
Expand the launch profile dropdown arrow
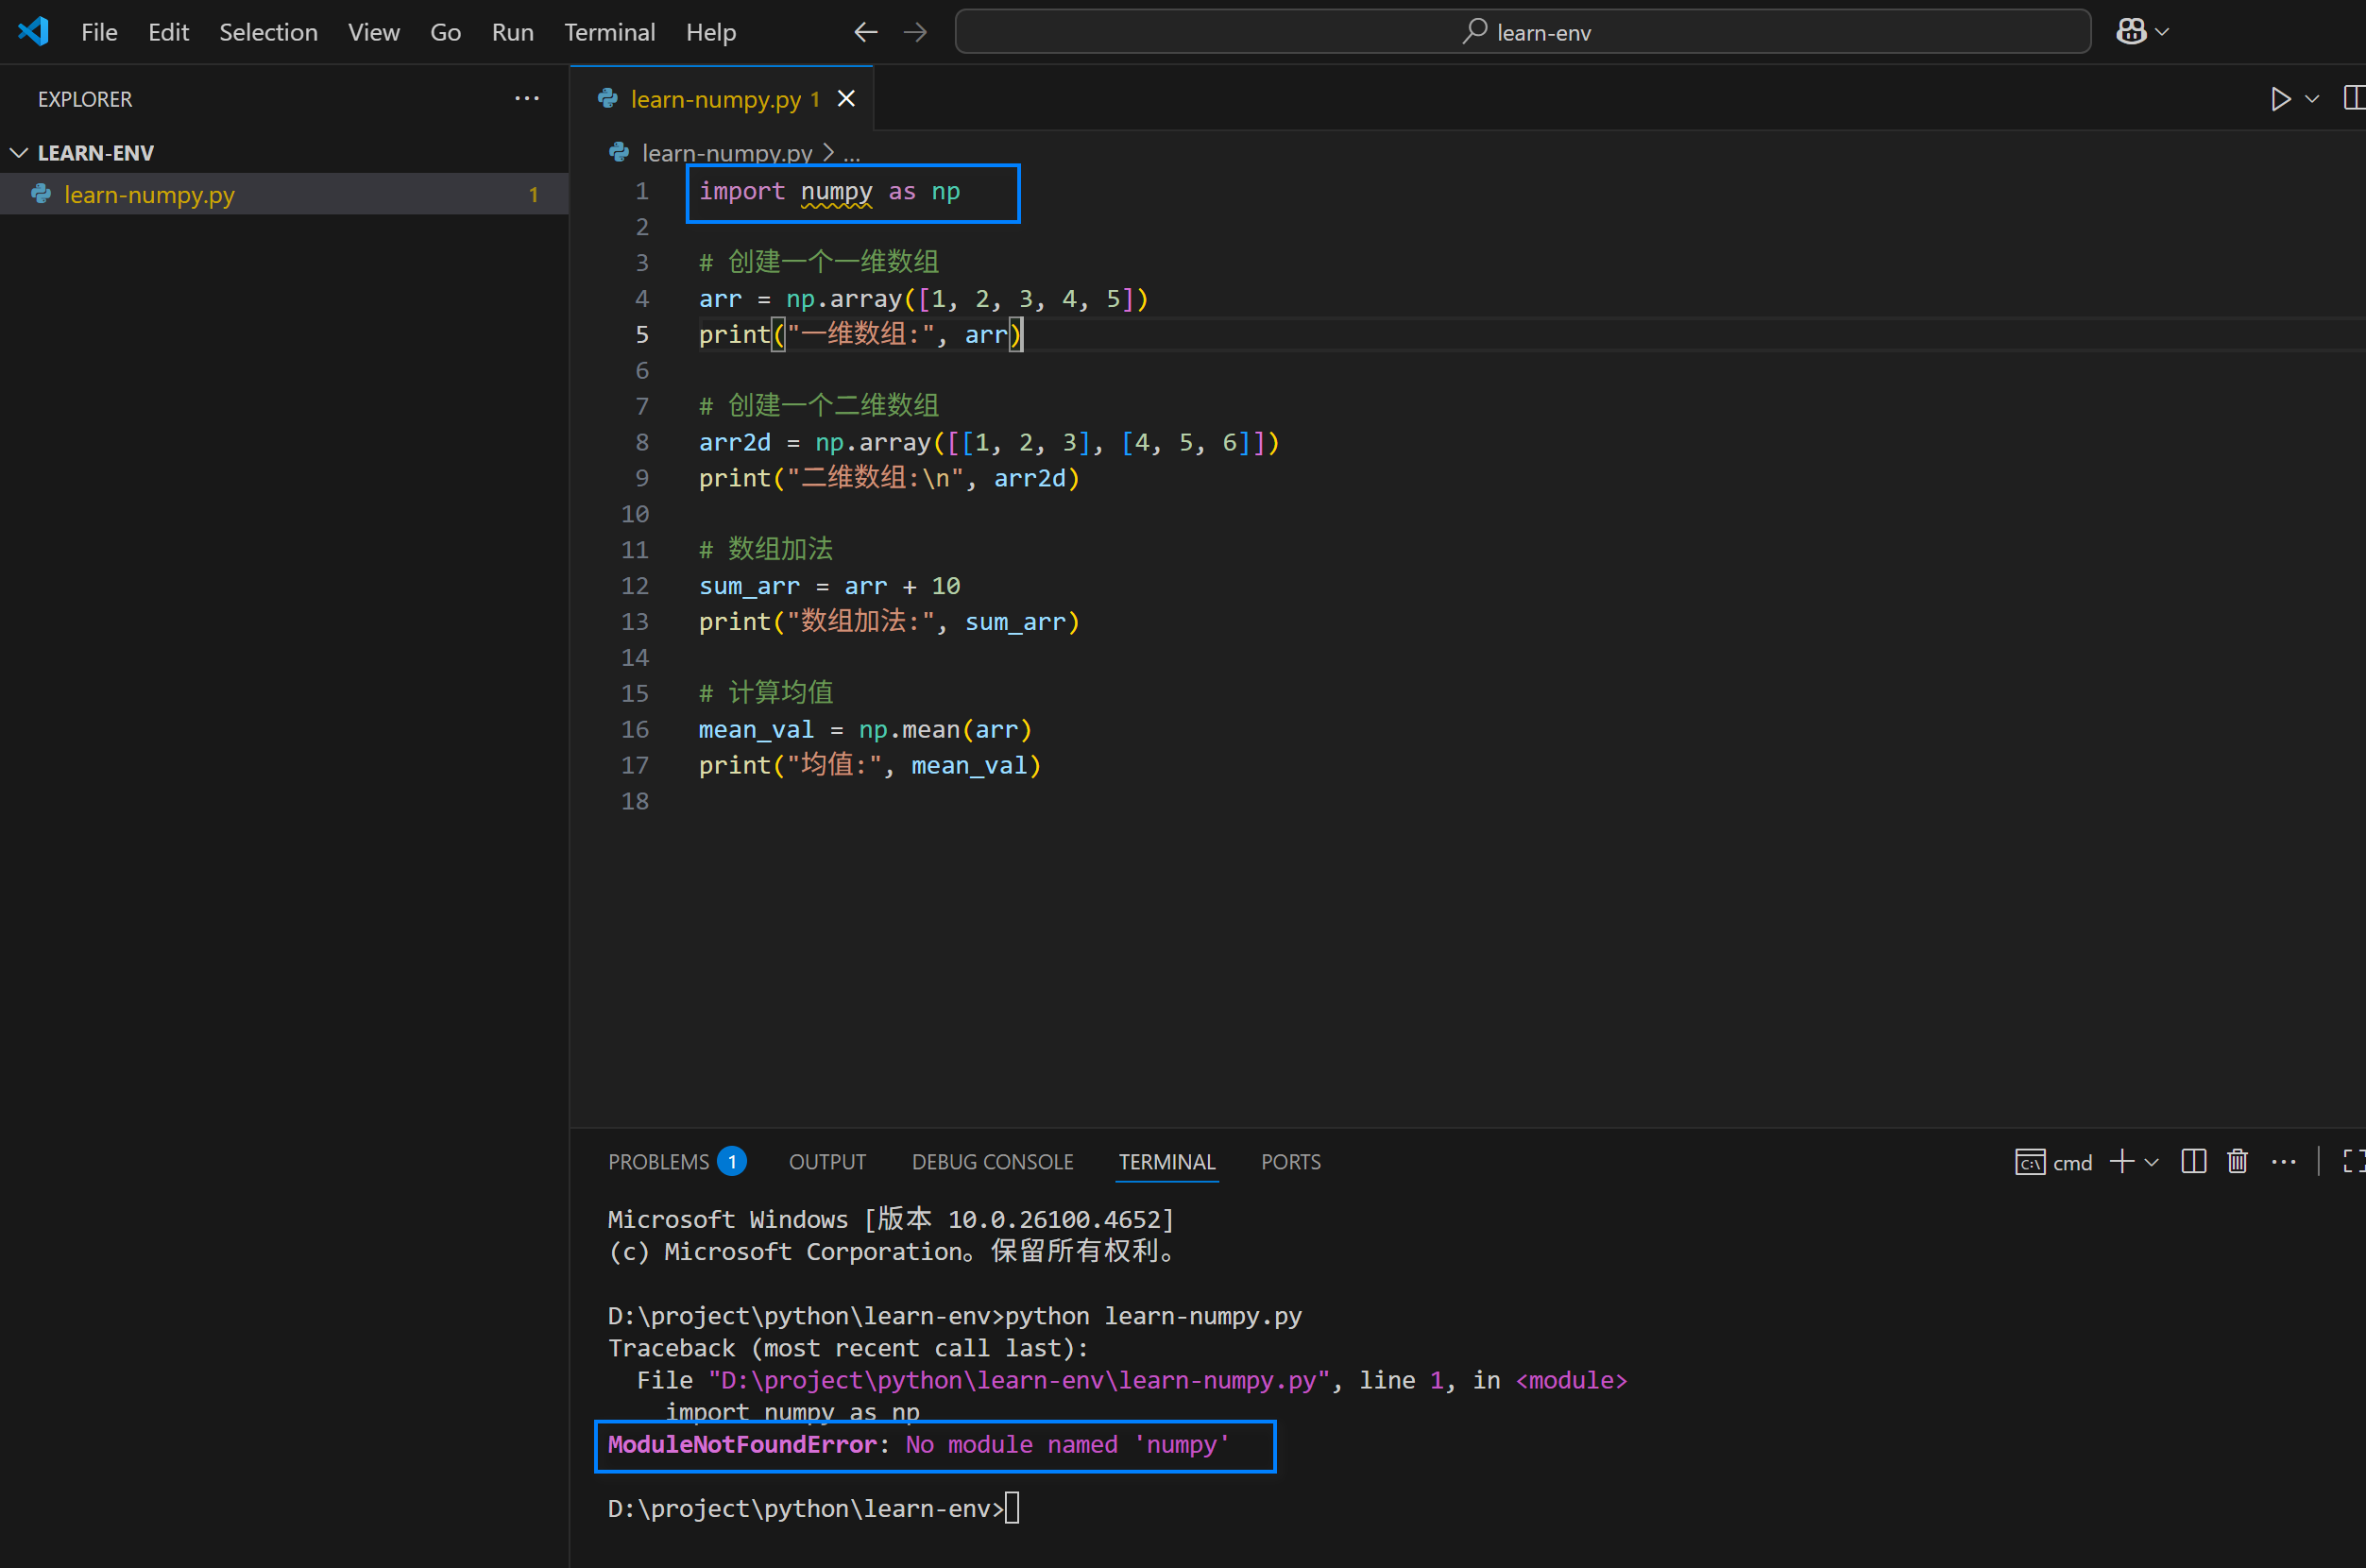pos(2153,1162)
